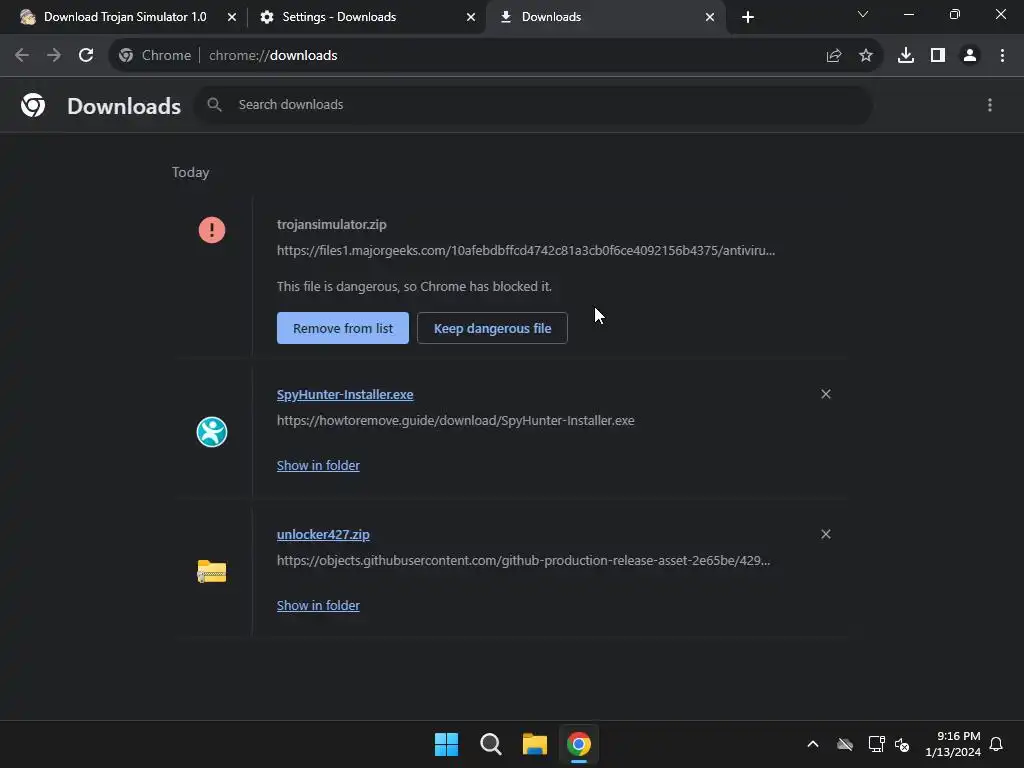Screen dimensions: 1024x768
Task: Show SpyHunter-Installer.exe in folder
Action: pos(318,466)
